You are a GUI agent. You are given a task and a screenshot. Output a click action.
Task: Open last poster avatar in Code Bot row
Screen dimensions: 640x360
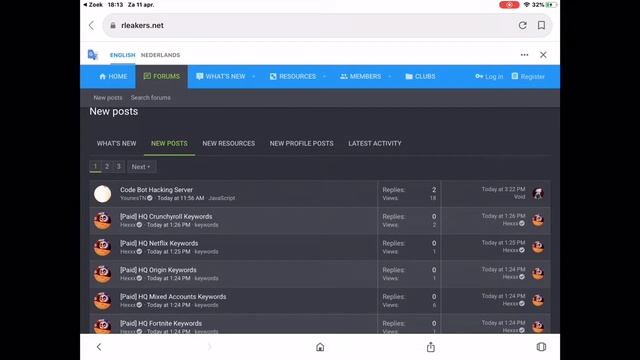pos(538,193)
